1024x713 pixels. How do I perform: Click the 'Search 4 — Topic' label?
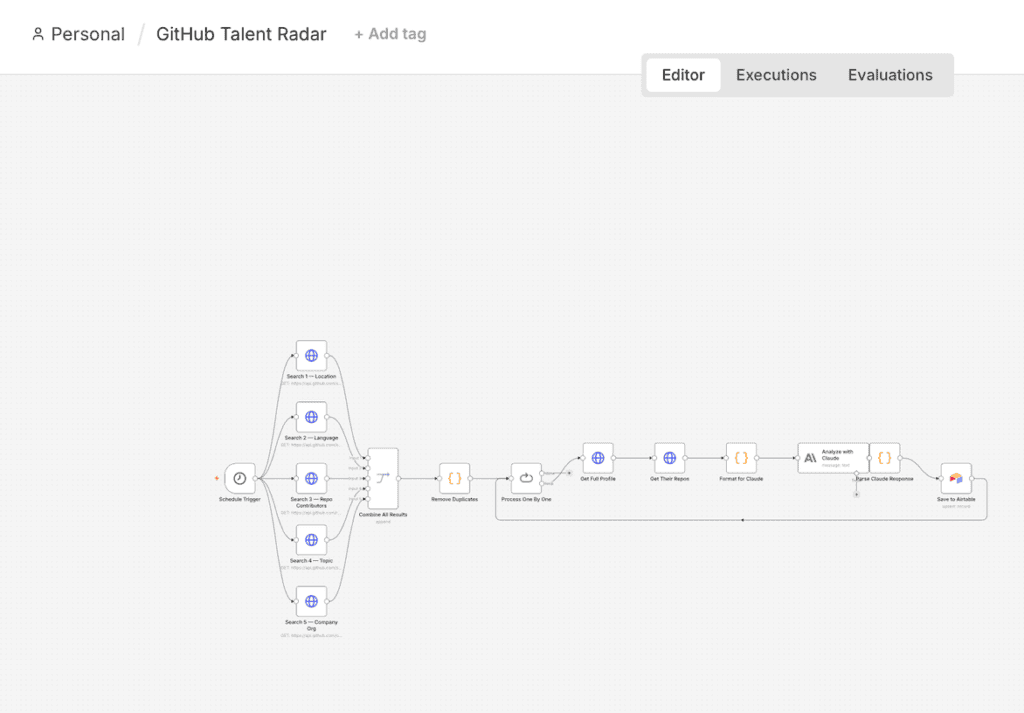[312, 561]
